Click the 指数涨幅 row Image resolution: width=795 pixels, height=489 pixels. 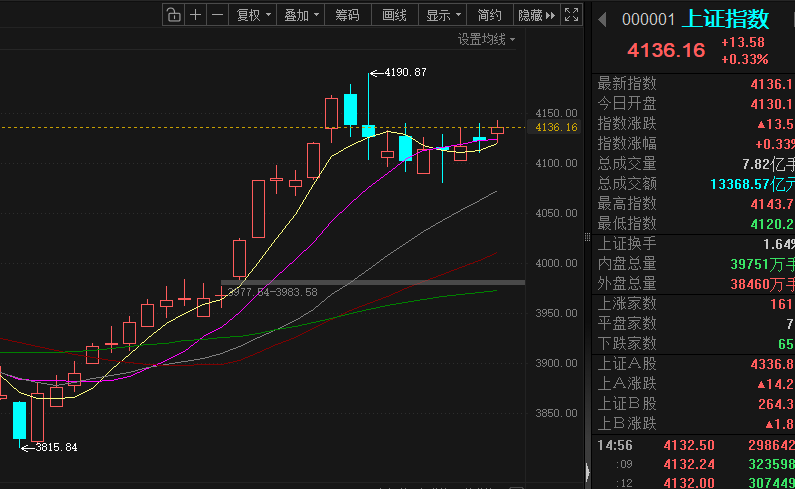(x=695, y=144)
